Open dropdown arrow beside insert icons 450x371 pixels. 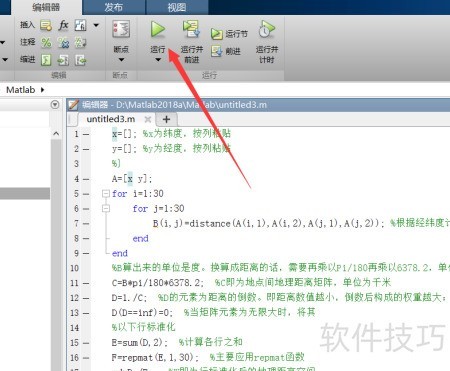[96, 25]
